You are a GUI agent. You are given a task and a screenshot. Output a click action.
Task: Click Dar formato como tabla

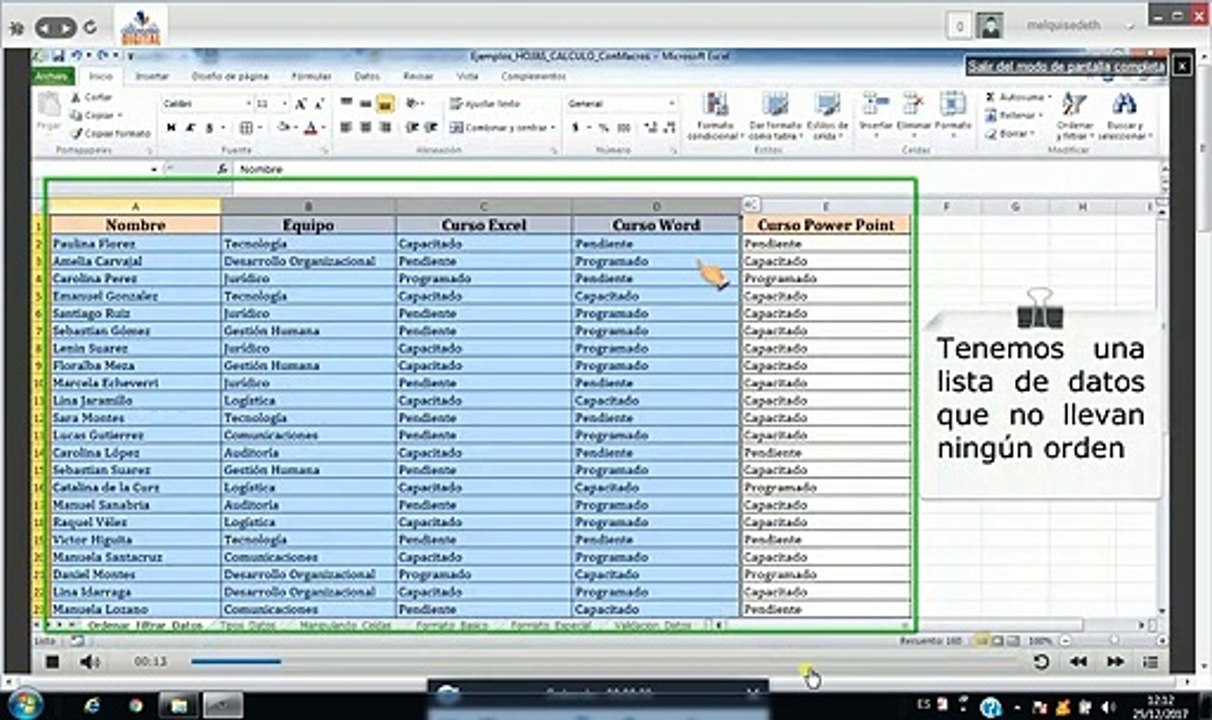775,116
